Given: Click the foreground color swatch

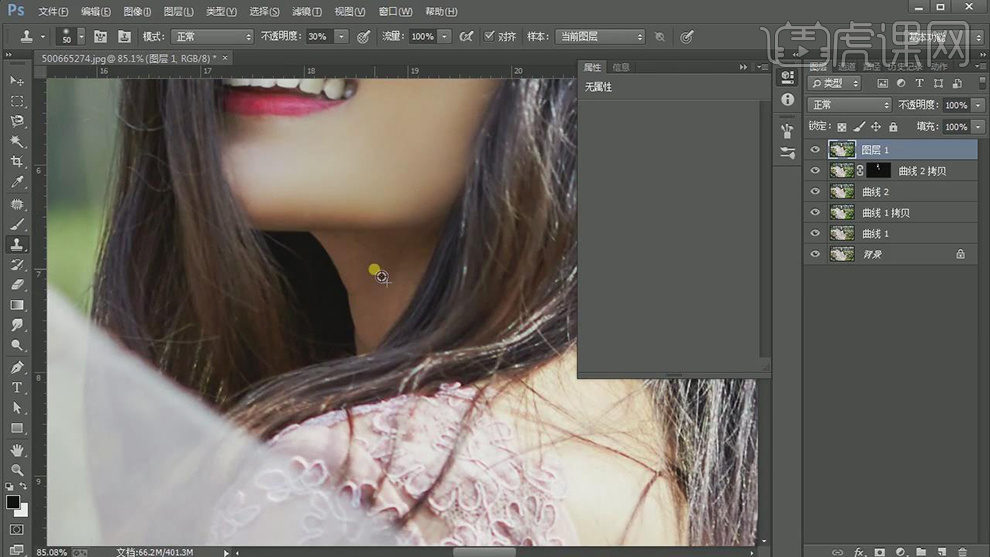Looking at the screenshot, I should pyautogui.click(x=13, y=502).
